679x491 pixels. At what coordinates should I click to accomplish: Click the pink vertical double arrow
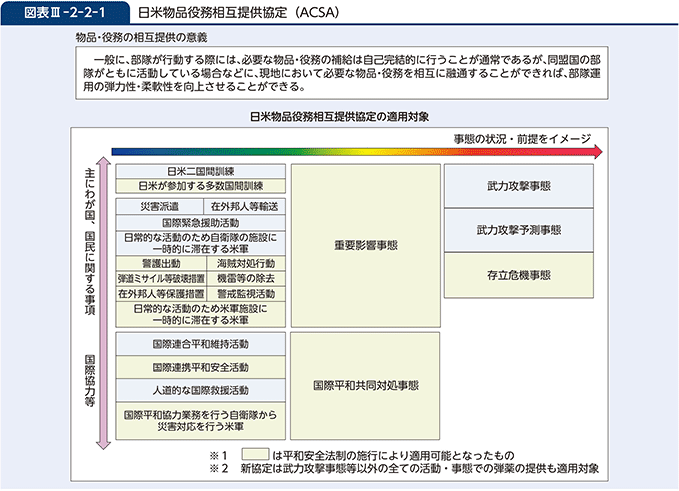(103, 303)
